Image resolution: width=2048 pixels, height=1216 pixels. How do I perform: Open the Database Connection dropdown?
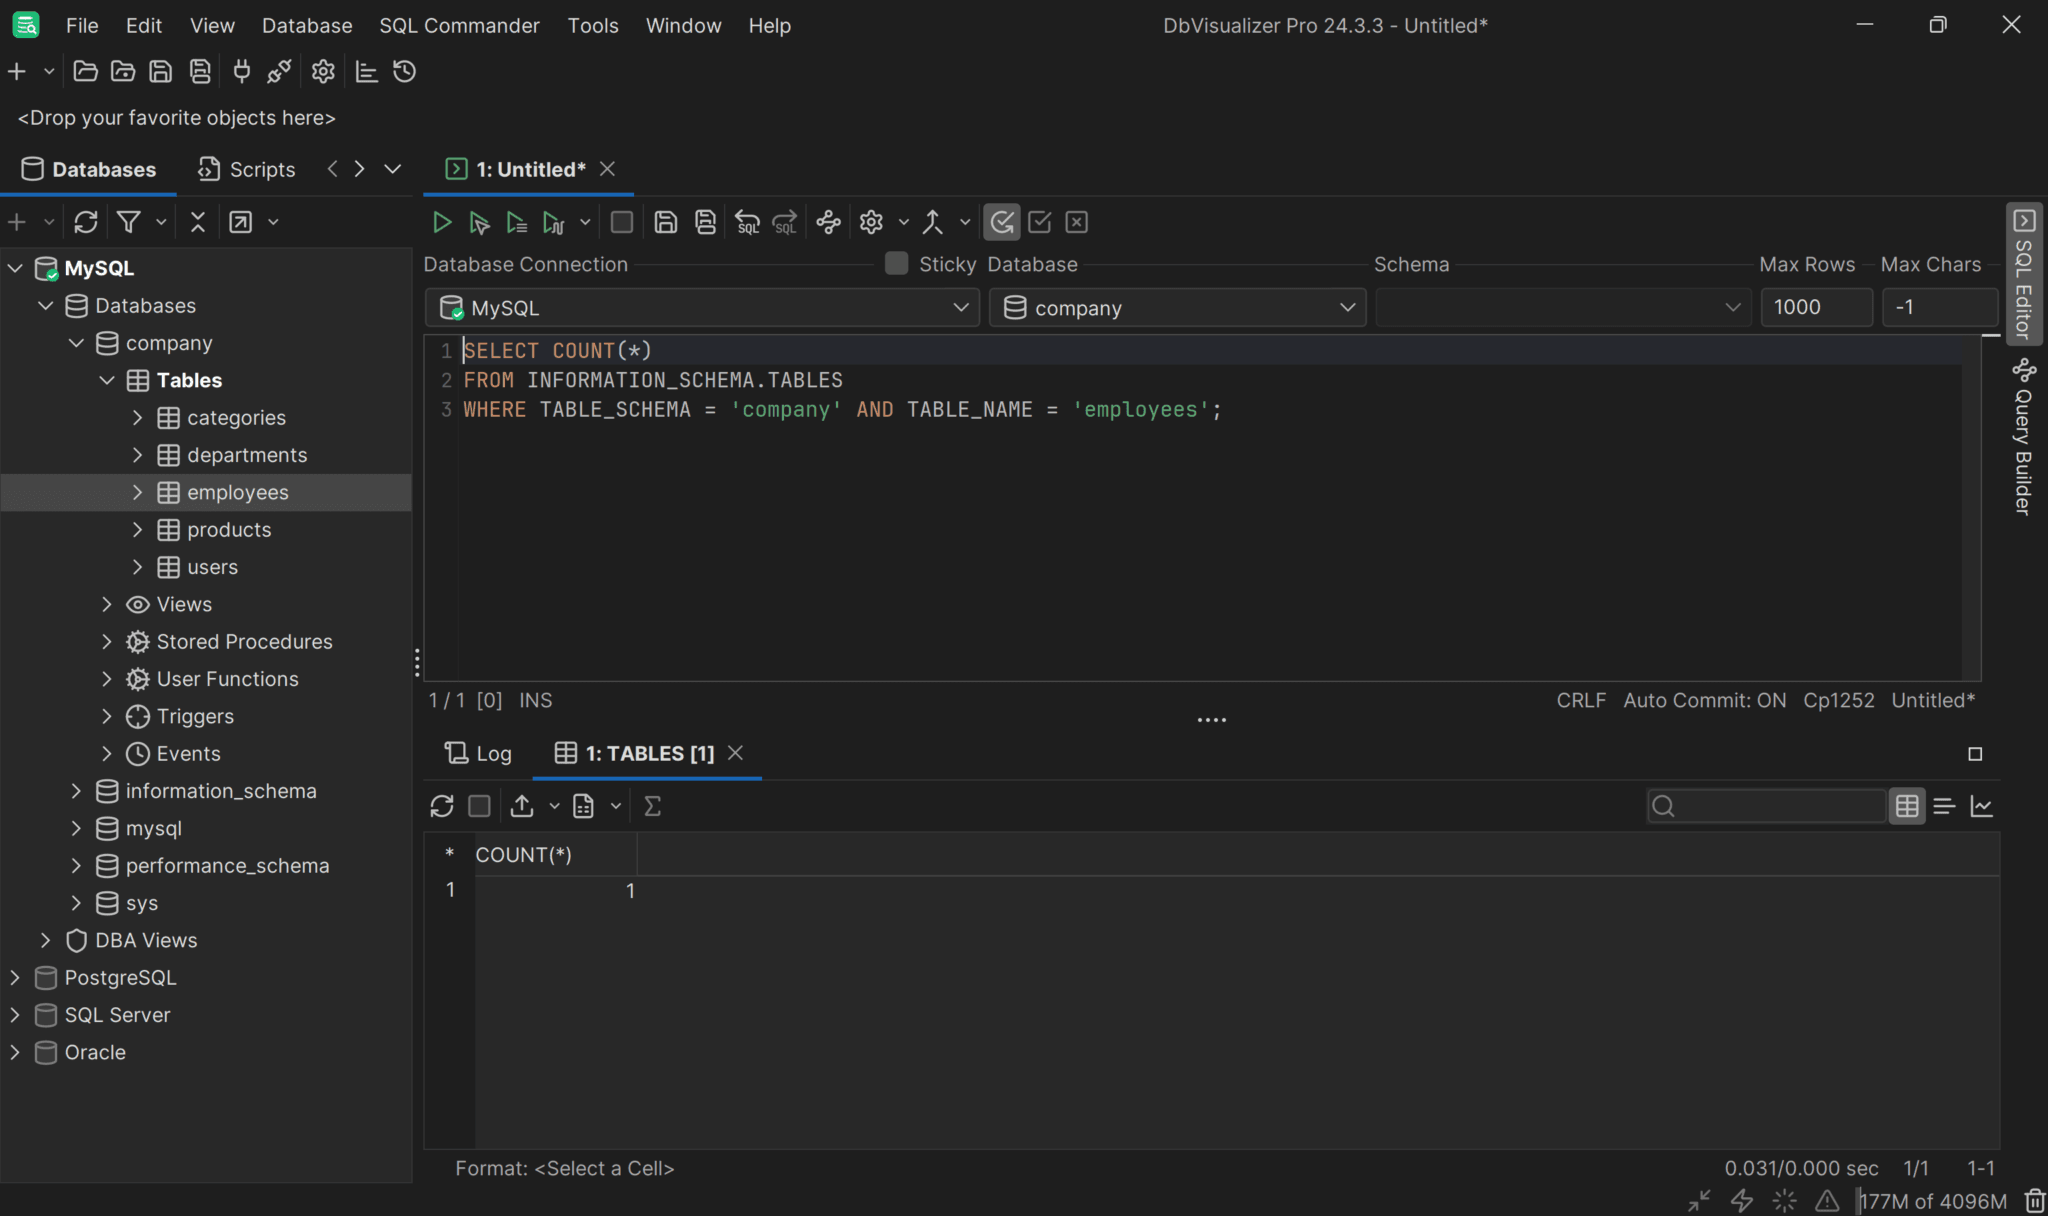(959, 307)
